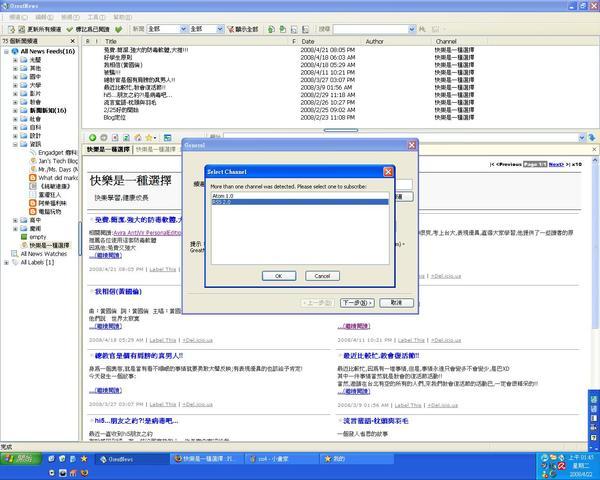
Task: Click the Previous page link in article pane
Action: pyautogui.click(x=509, y=165)
